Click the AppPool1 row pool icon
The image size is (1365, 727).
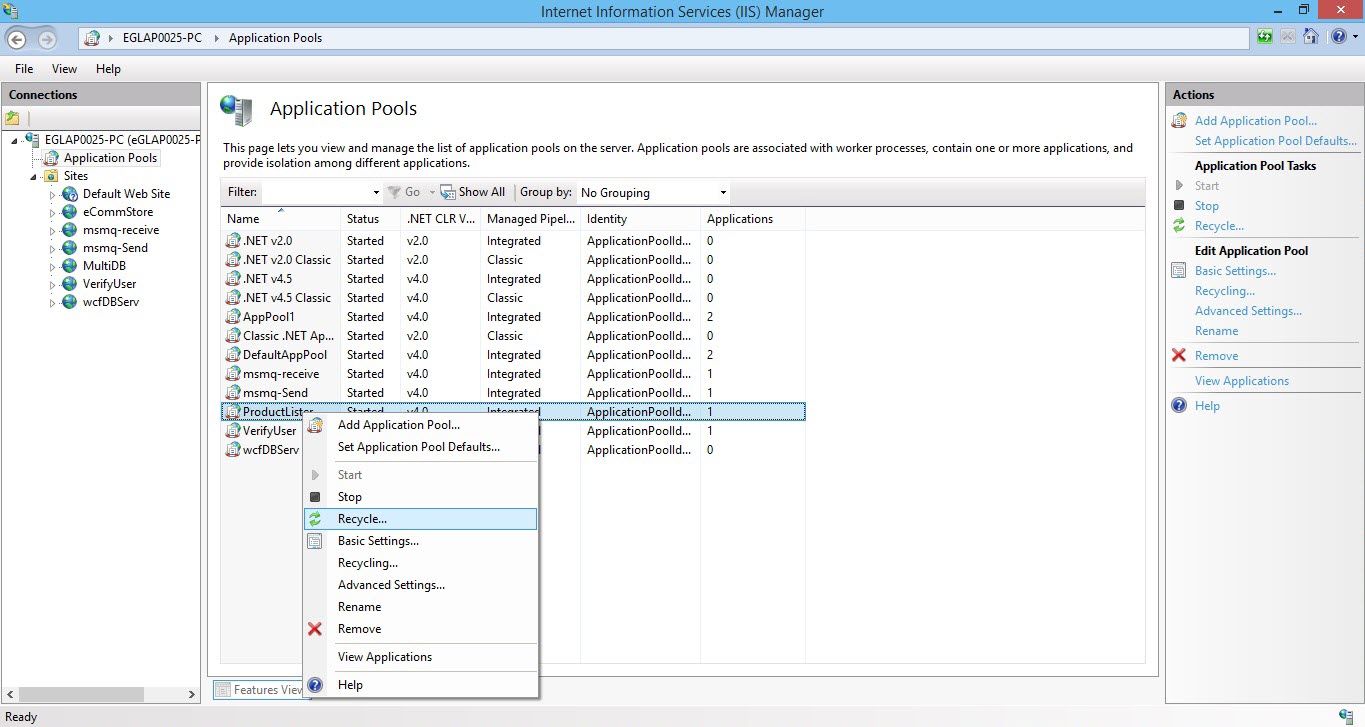coord(233,317)
